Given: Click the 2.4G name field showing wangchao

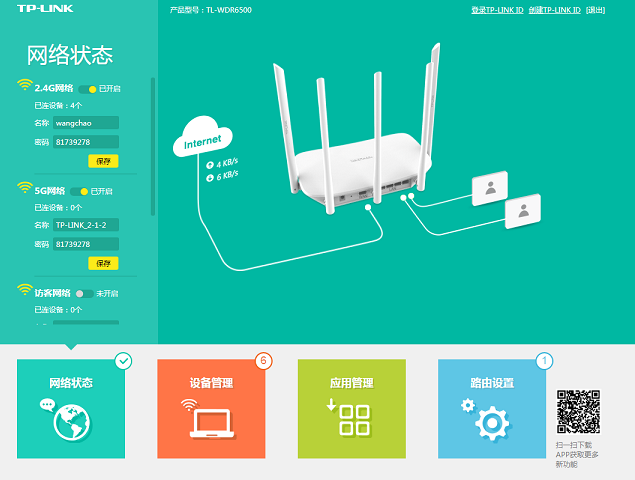Looking at the screenshot, I should (x=85, y=123).
